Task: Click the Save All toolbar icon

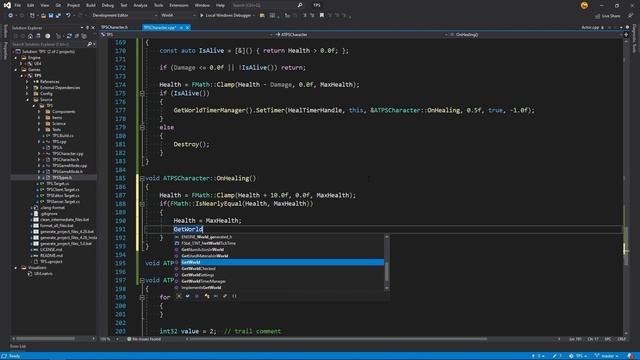Action: point(58,16)
